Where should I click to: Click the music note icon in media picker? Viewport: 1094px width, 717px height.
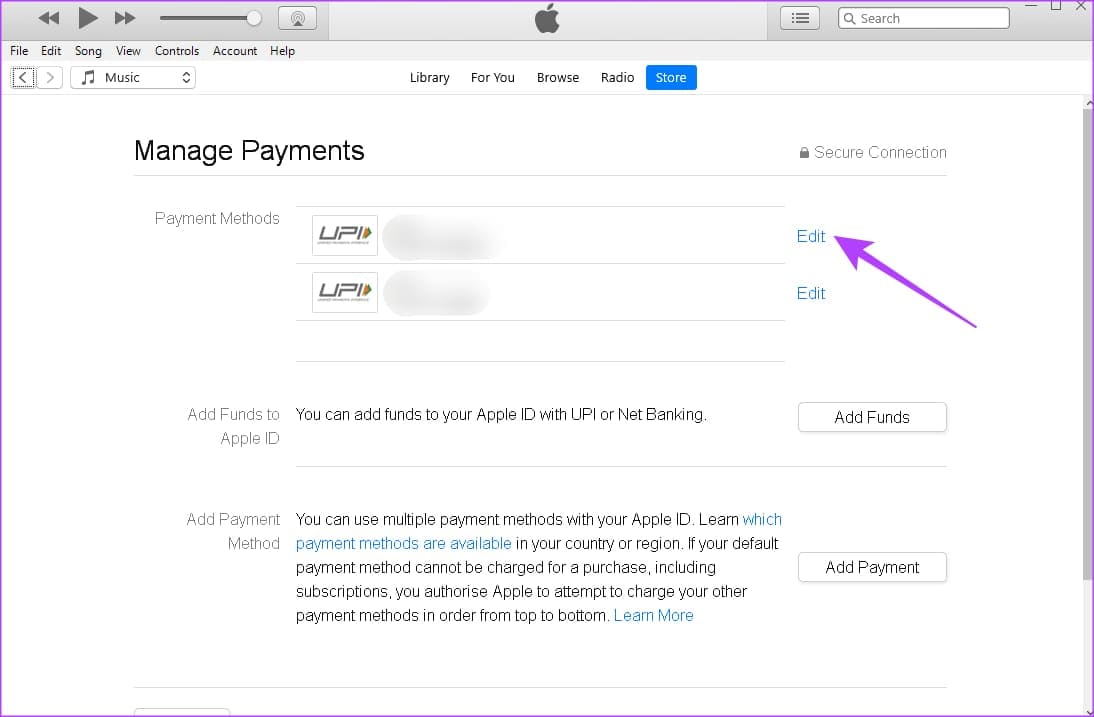88,77
